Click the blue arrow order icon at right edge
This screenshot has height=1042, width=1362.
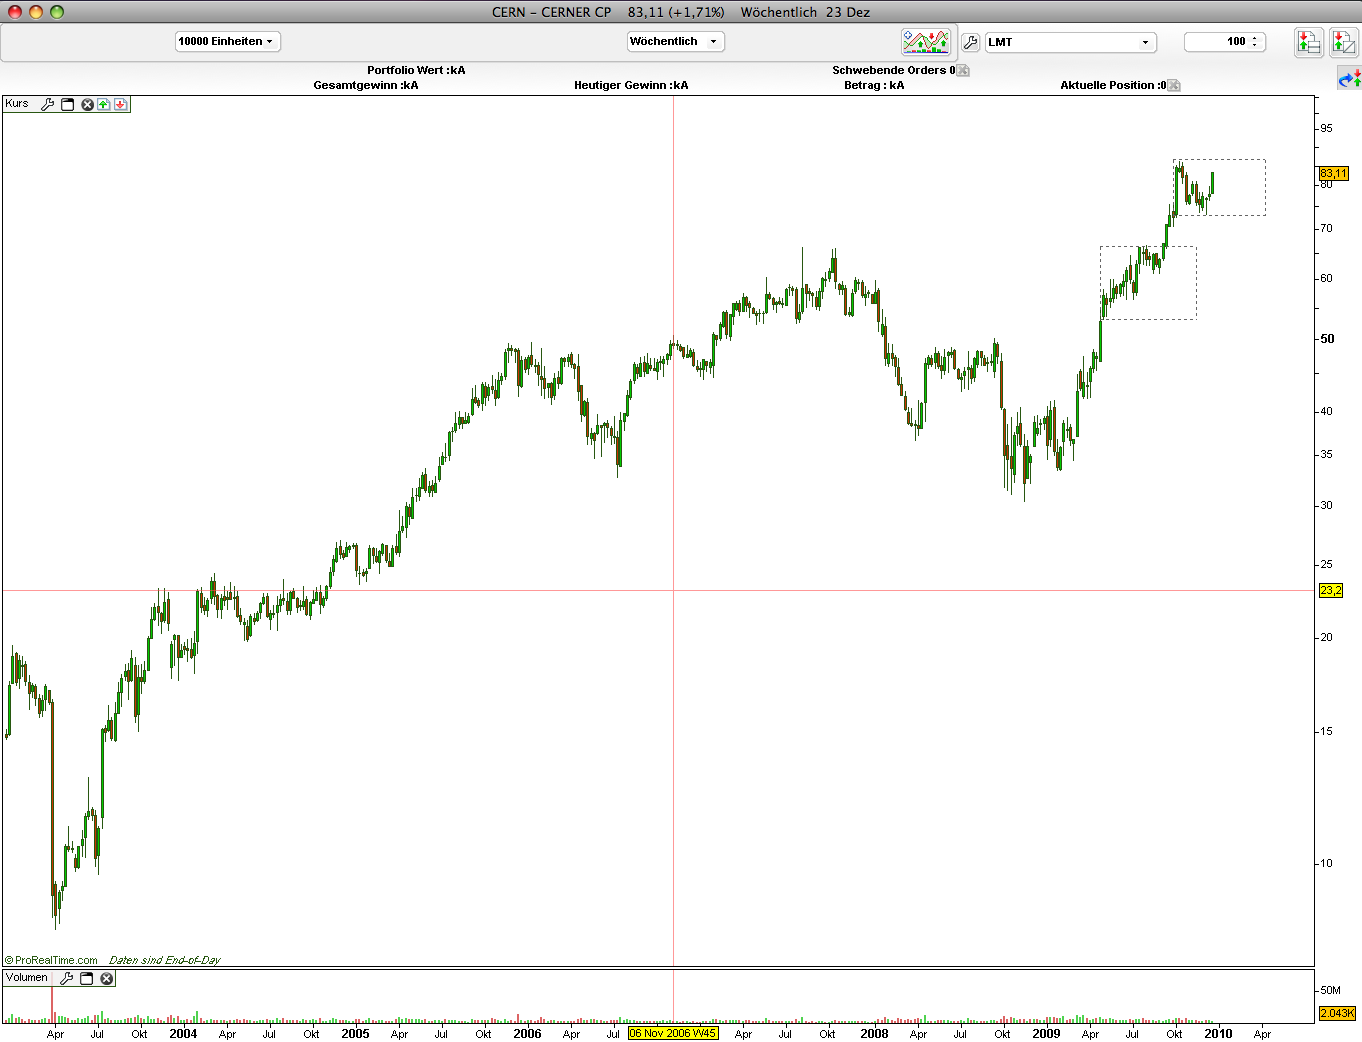point(1350,78)
